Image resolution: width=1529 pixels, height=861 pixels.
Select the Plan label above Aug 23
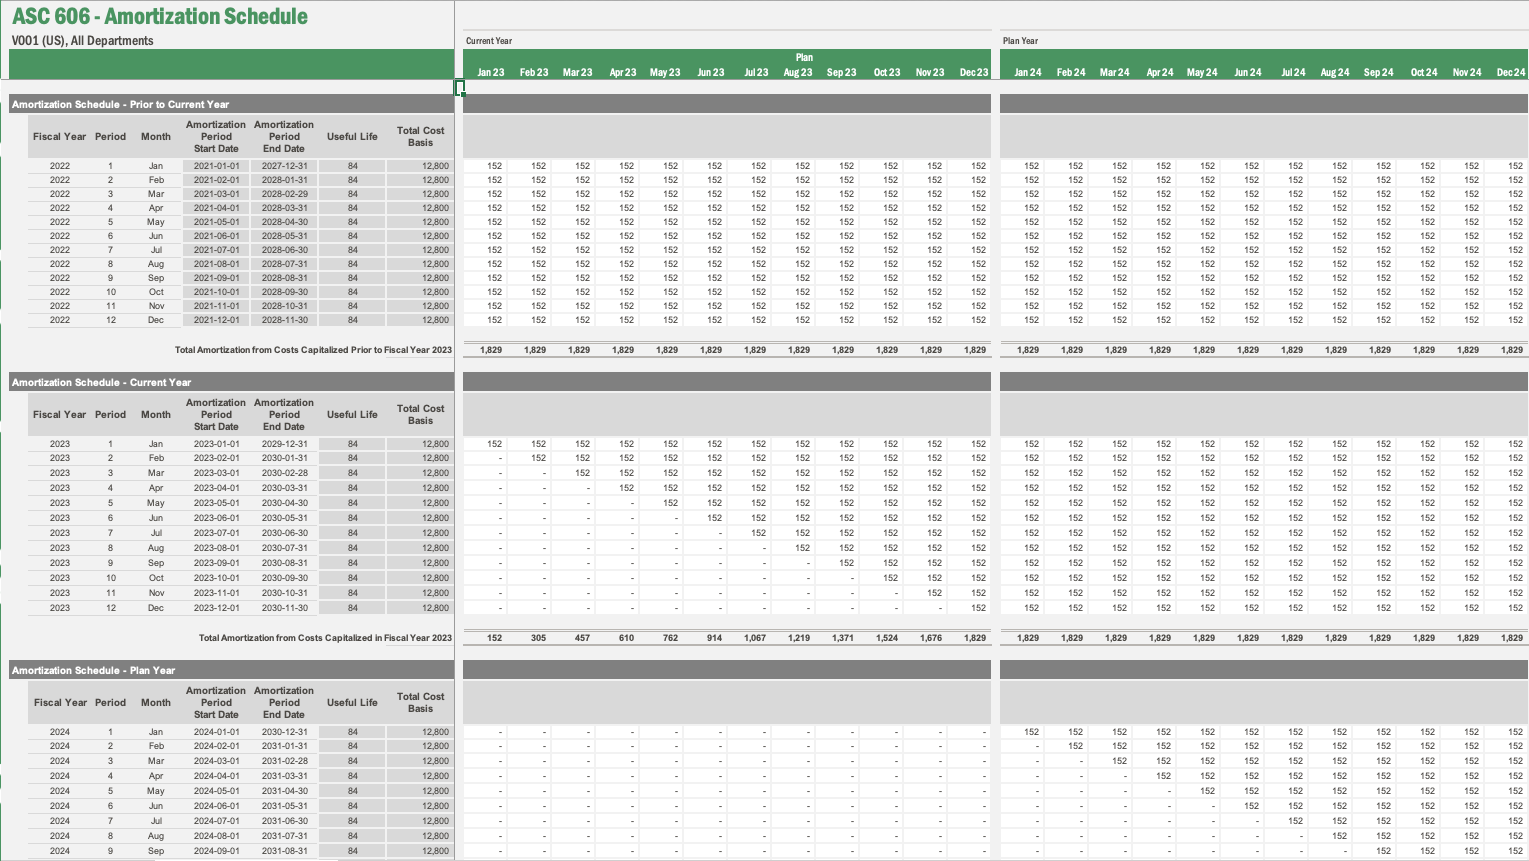coord(804,58)
